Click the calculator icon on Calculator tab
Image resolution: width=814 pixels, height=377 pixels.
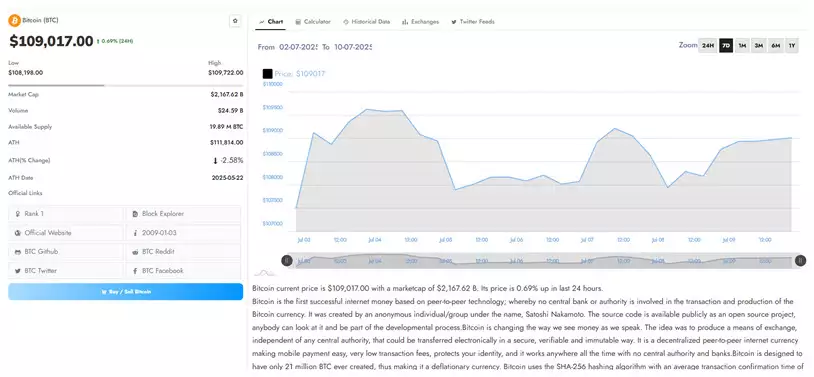298,22
